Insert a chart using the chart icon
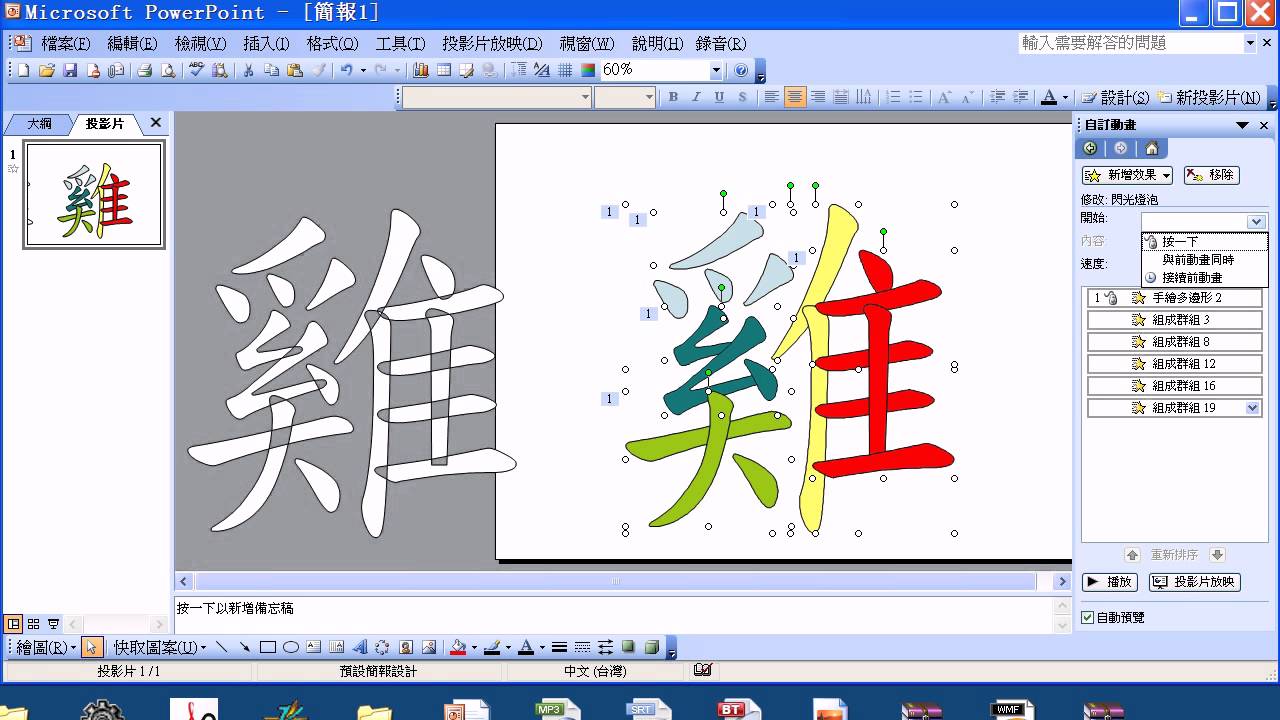The height and width of the screenshot is (720, 1280). 421,70
